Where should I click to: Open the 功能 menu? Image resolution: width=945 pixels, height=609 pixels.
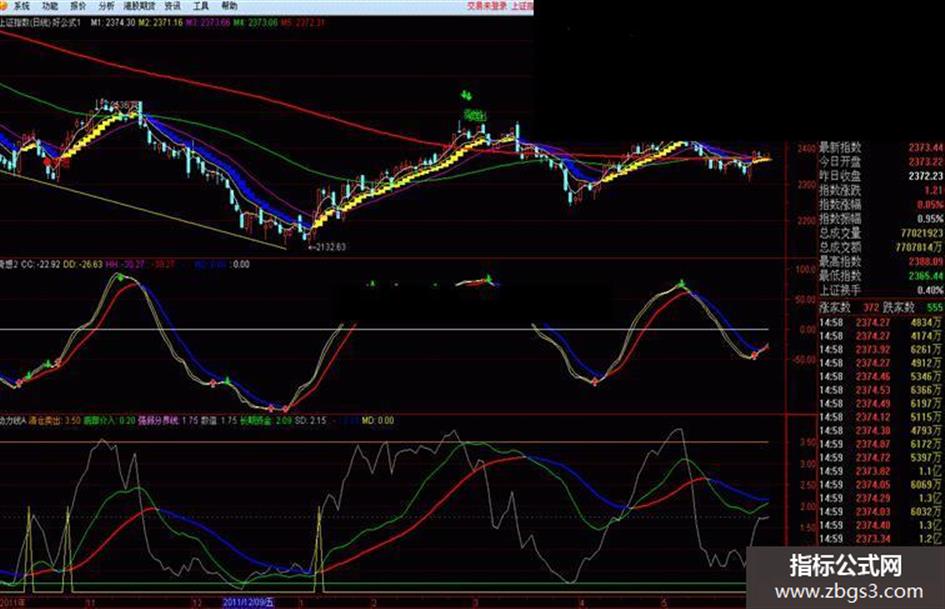[50, 6]
